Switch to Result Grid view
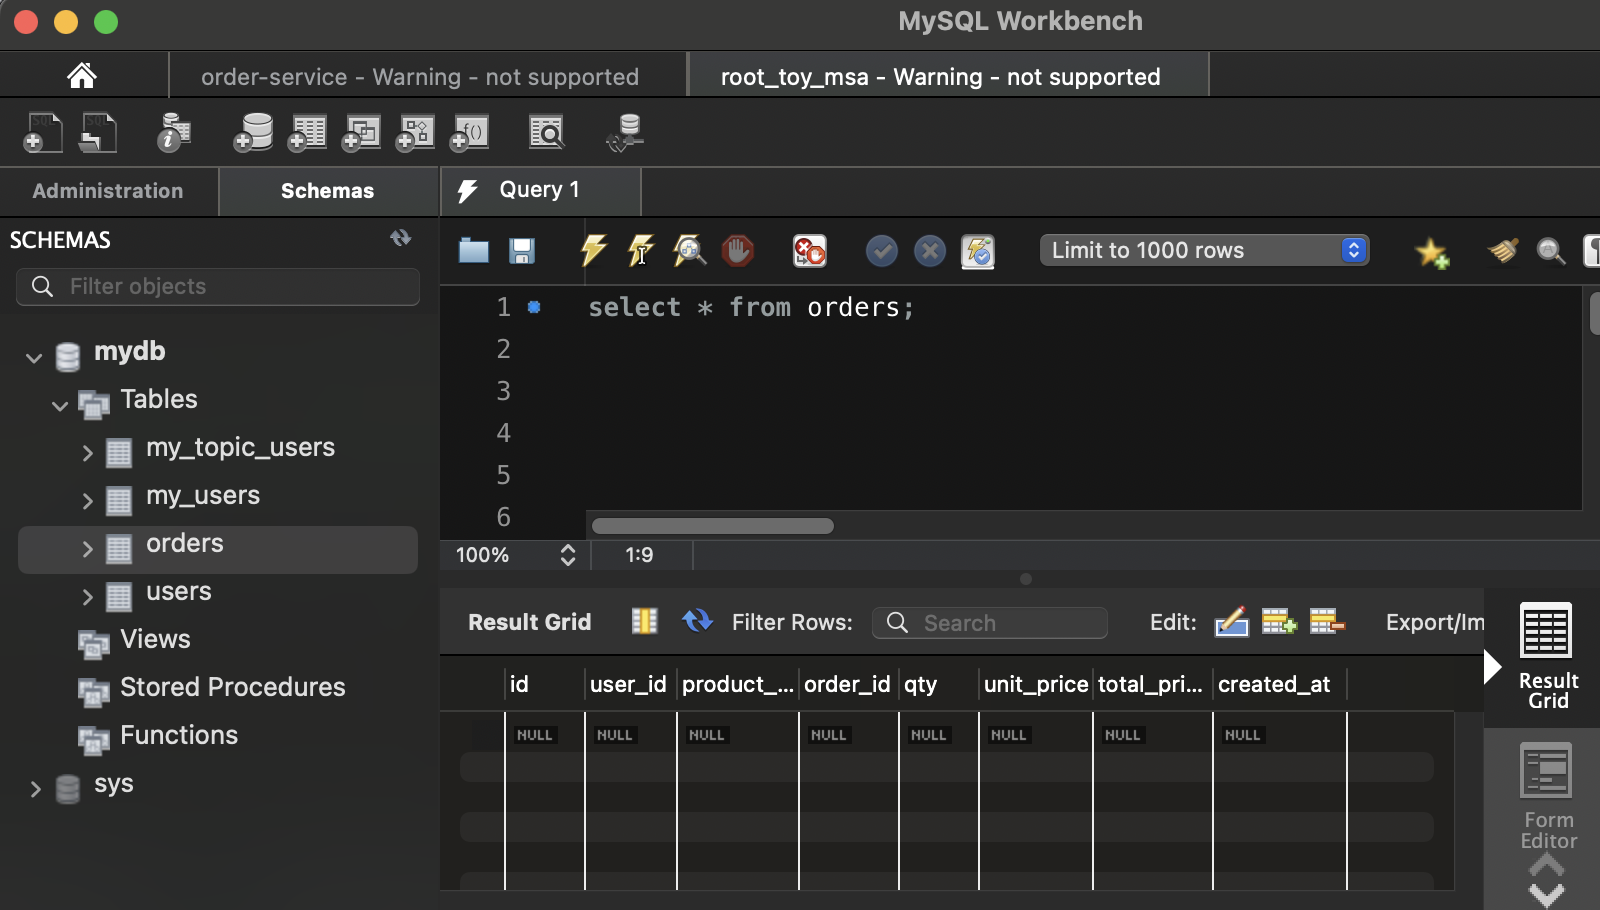 point(1547,656)
